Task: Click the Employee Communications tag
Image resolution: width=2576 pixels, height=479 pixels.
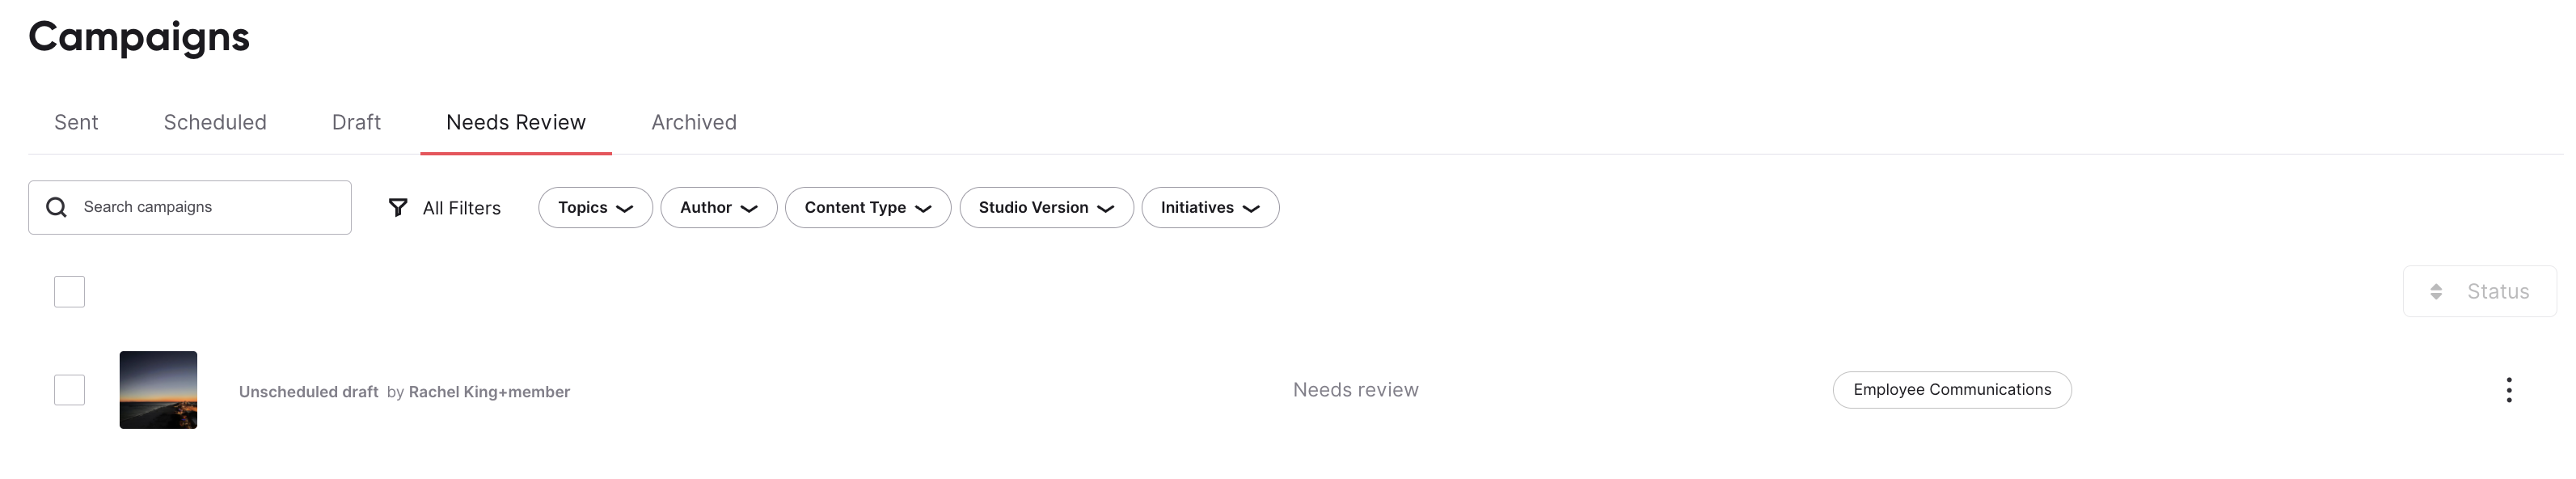Action: click(x=1951, y=390)
